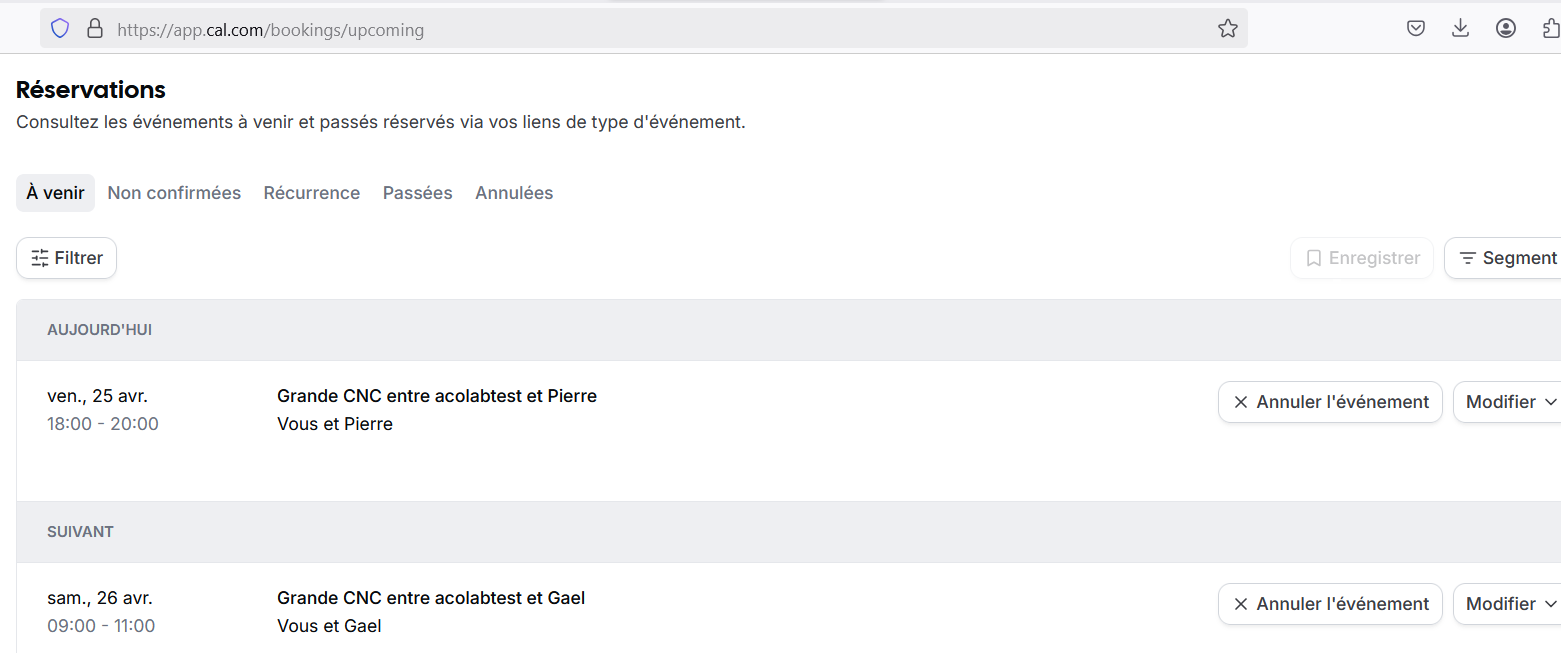
Task: Open Grande CNC entre acolabtest et Pierre
Action: tap(437, 396)
